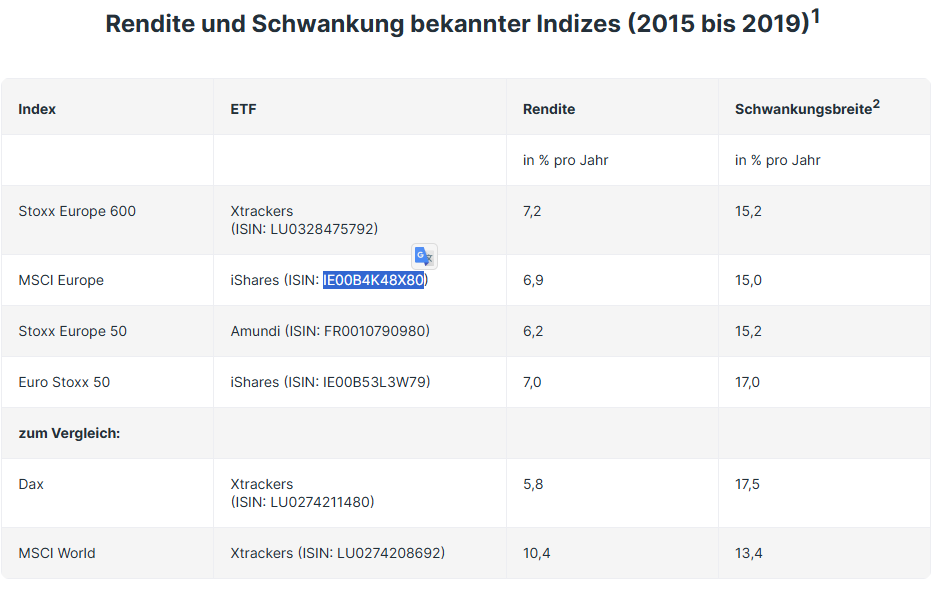950x597 pixels.
Task: Click the Schwankungsbreite value 13,4
Action: click(748, 553)
